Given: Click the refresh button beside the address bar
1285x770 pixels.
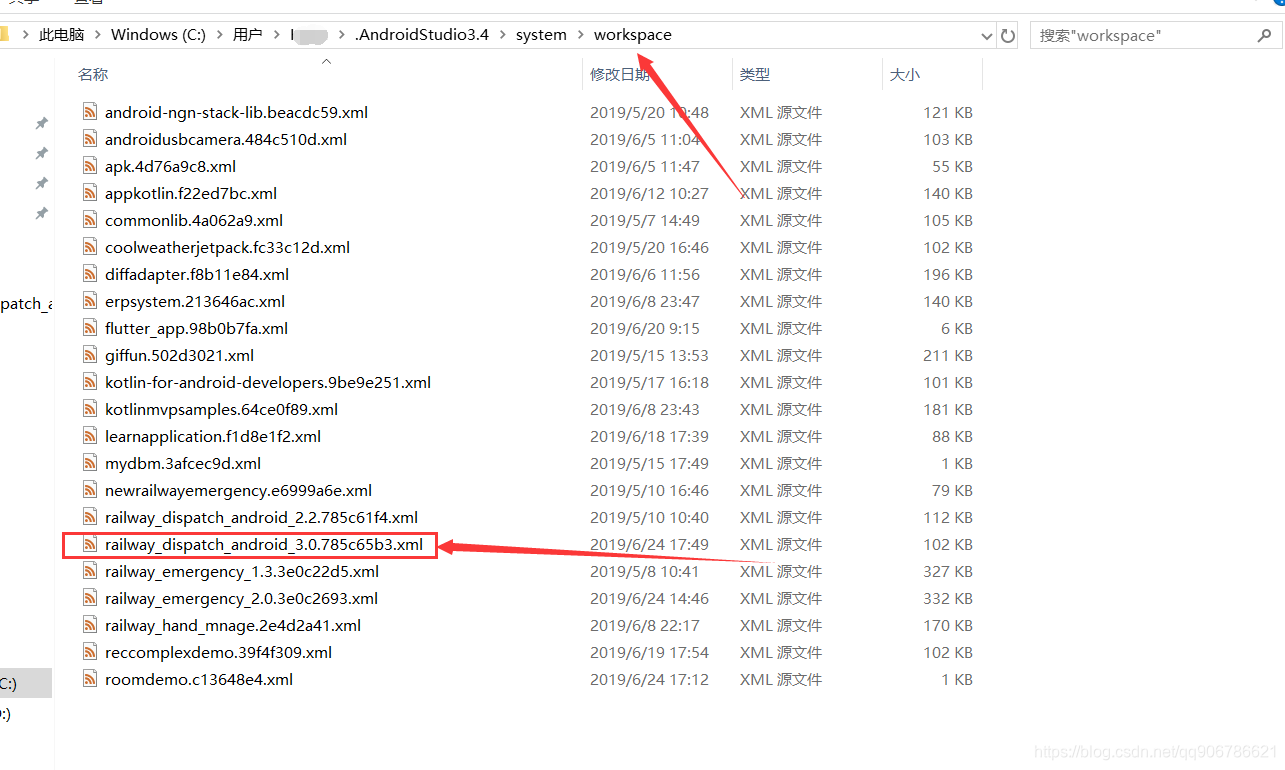Looking at the screenshot, I should [x=1008, y=35].
